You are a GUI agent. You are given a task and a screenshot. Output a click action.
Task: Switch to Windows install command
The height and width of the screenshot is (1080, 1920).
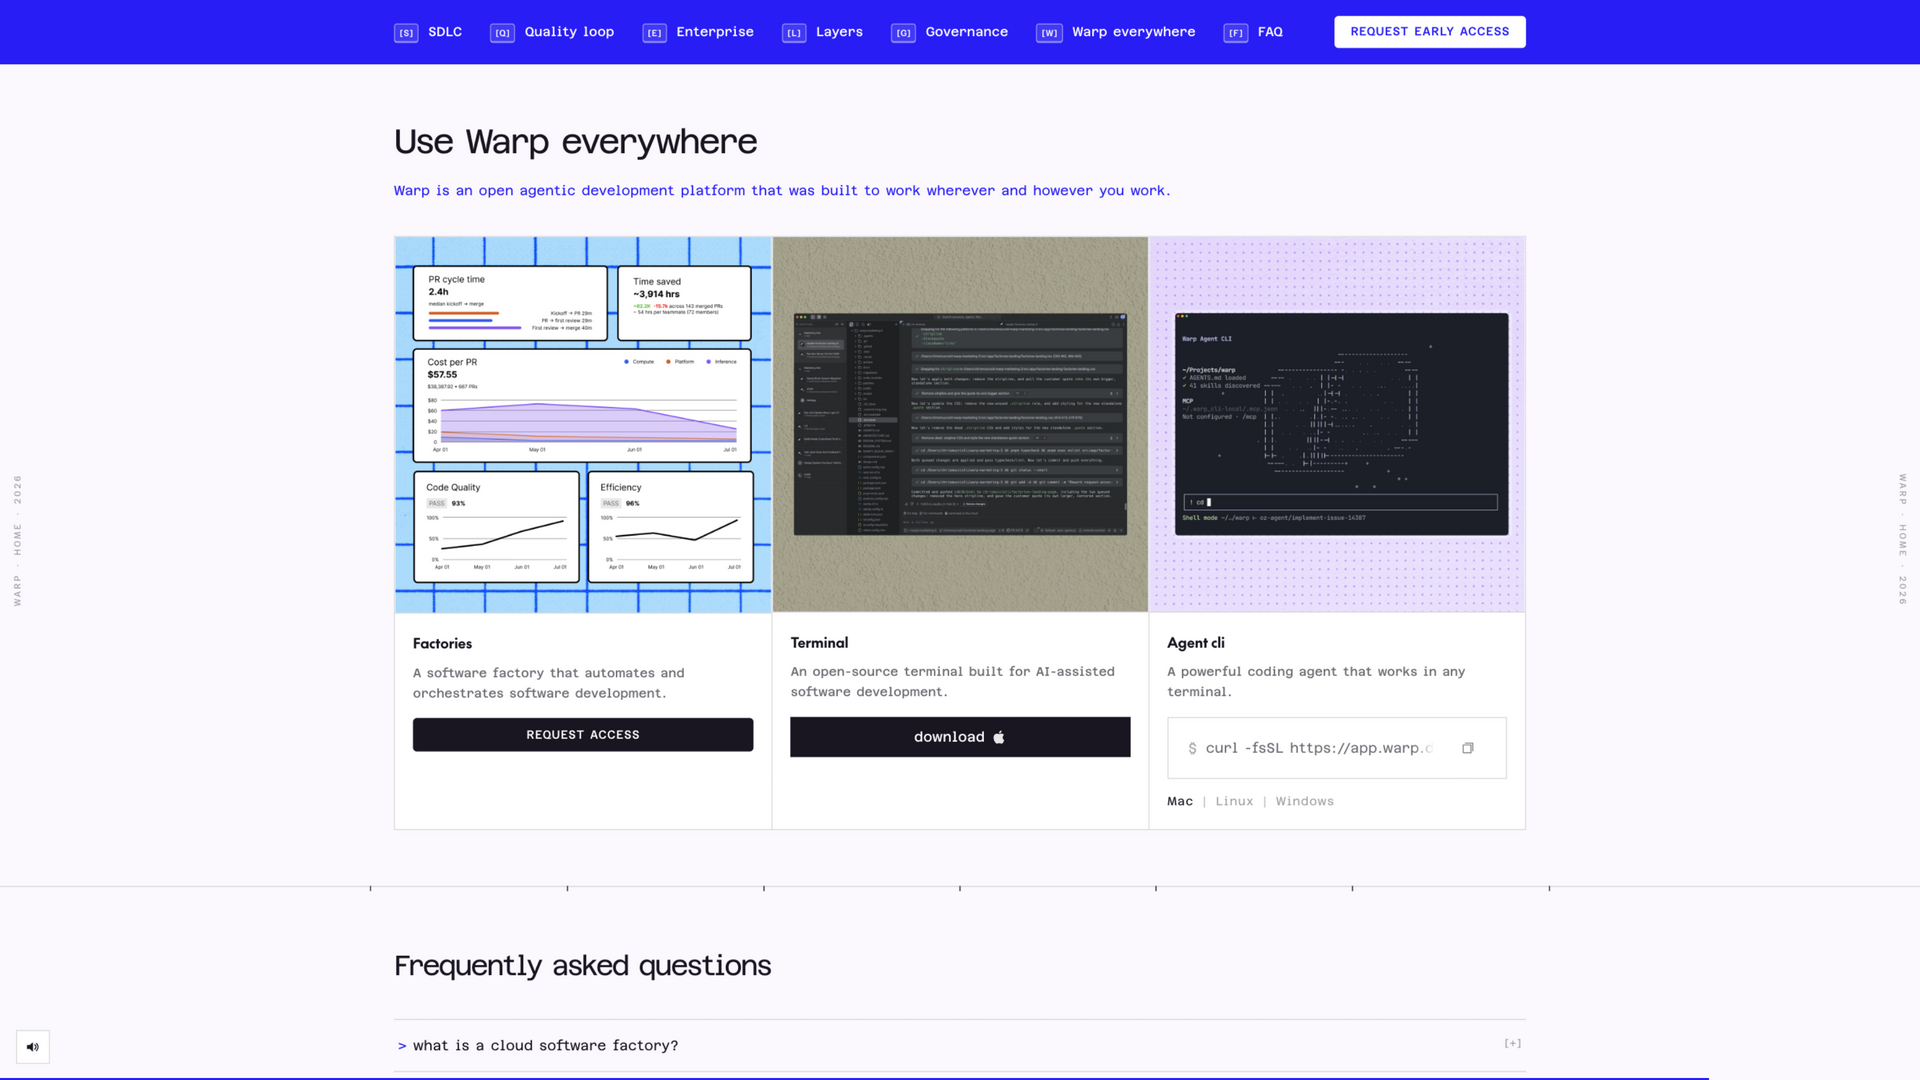pyautogui.click(x=1304, y=801)
